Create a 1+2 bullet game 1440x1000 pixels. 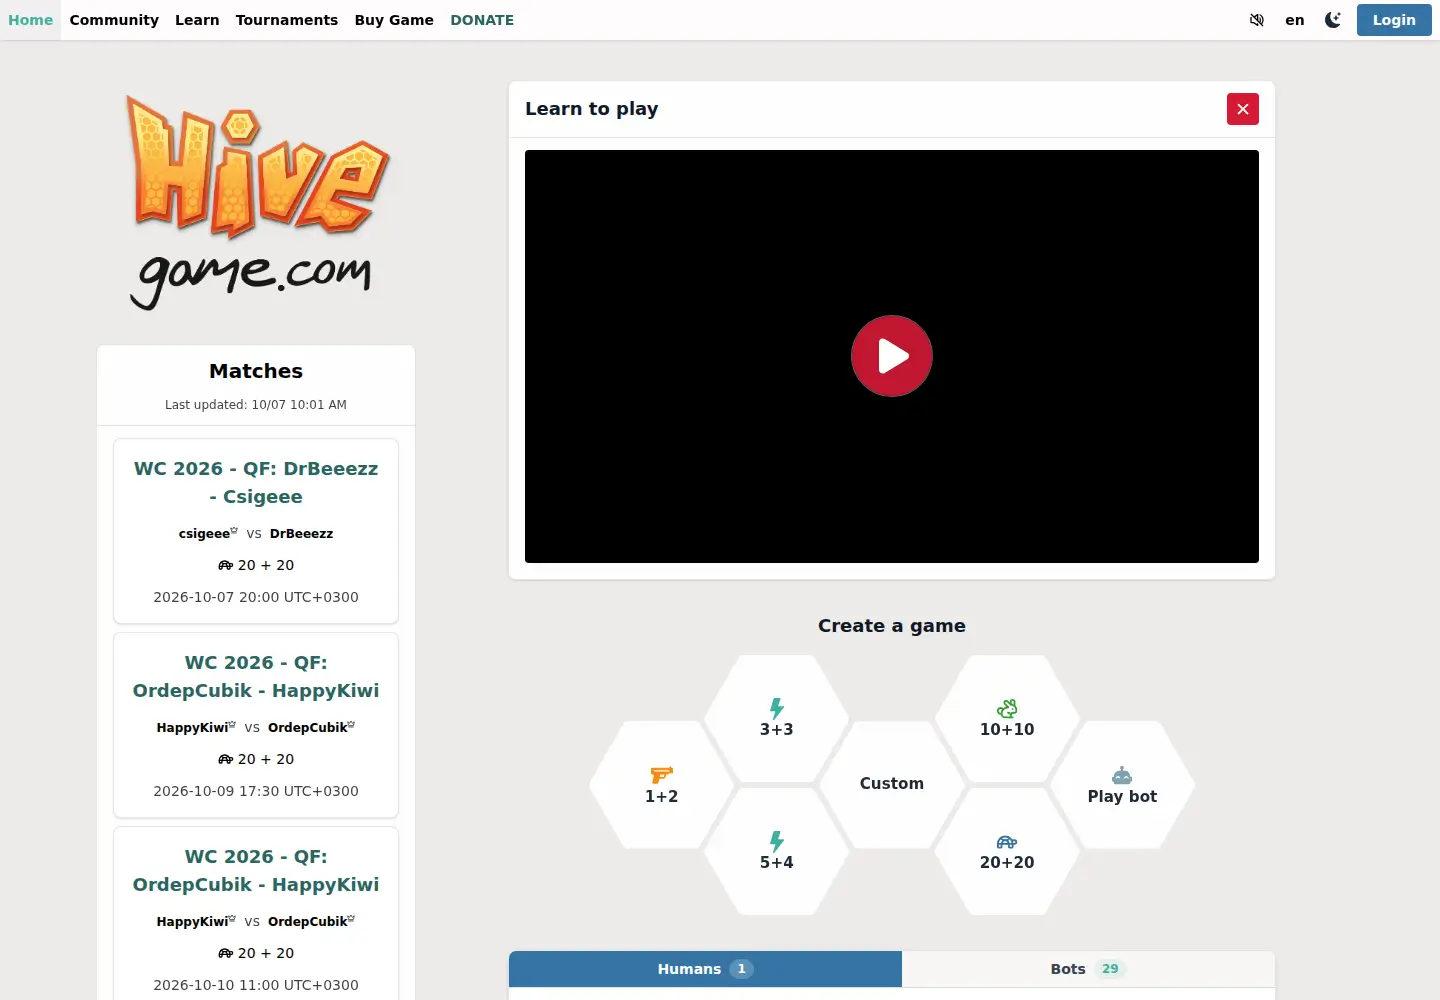[x=661, y=785]
